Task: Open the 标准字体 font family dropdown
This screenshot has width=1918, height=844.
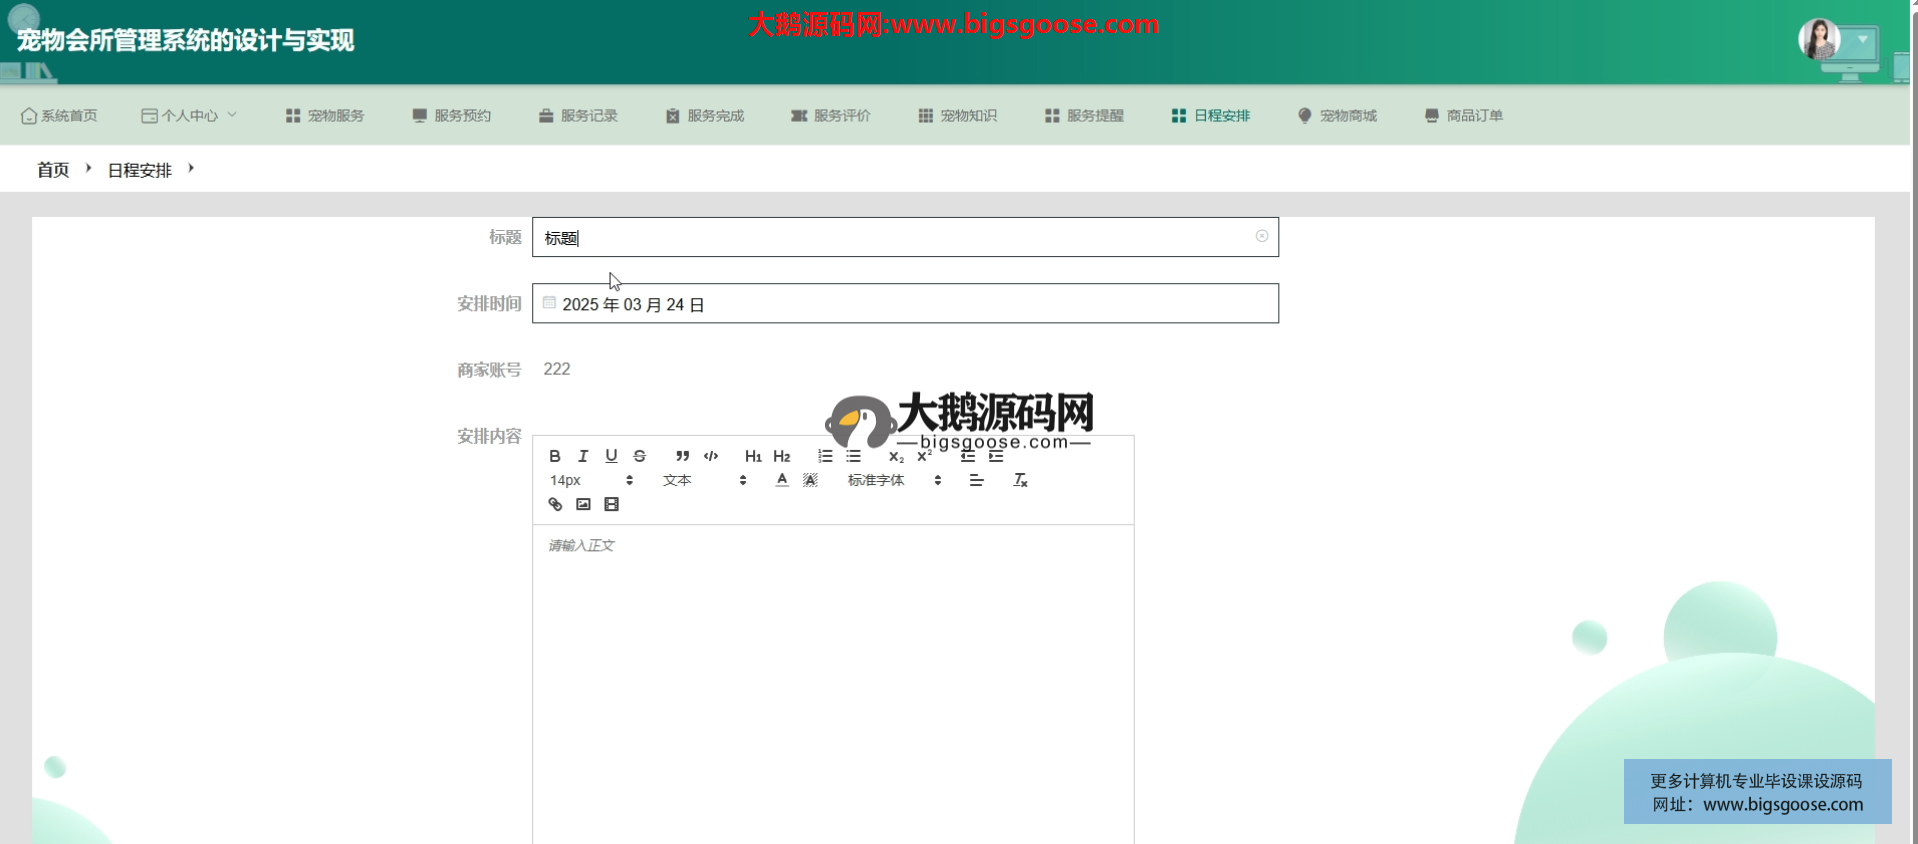Action: (894, 481)
